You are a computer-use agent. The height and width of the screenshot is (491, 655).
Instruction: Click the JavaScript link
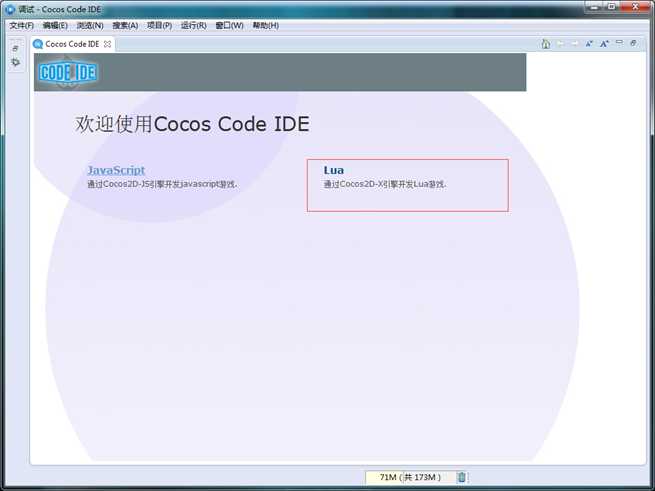(116, 170)
